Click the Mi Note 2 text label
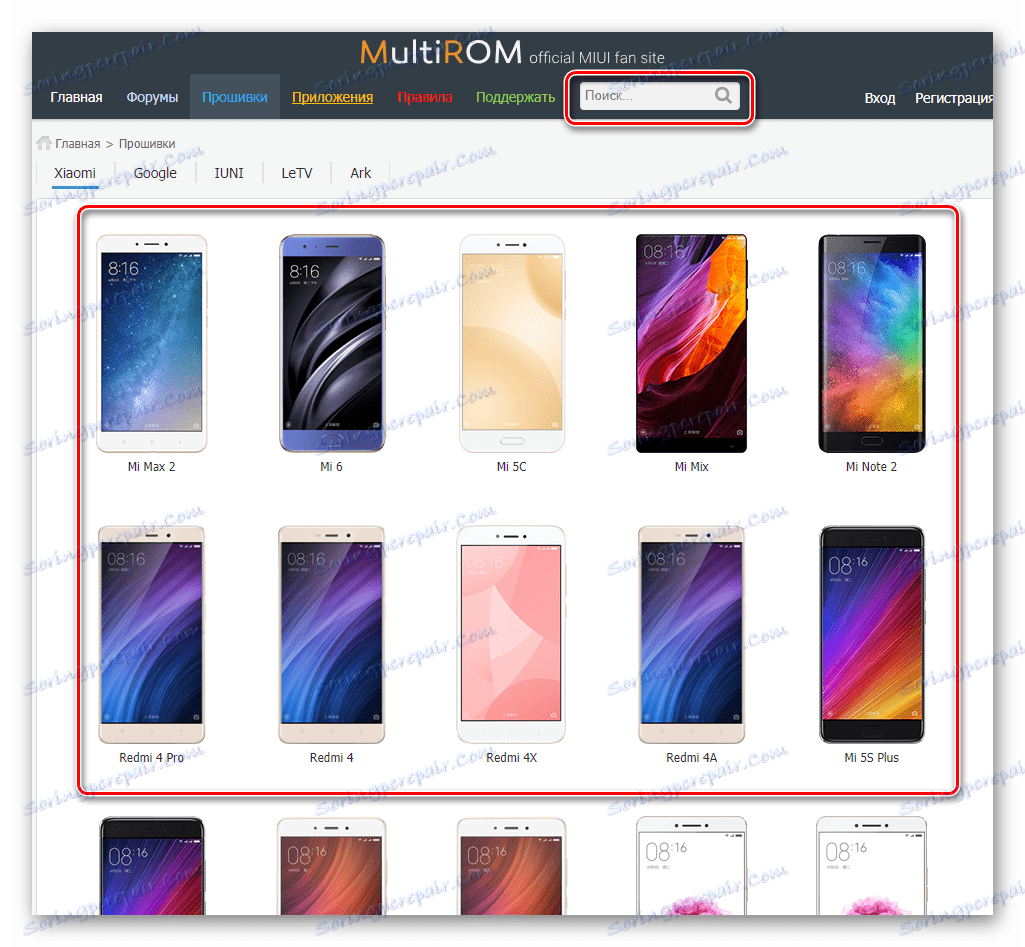This screenshot has height=947, width=1025. coord(871,467)
